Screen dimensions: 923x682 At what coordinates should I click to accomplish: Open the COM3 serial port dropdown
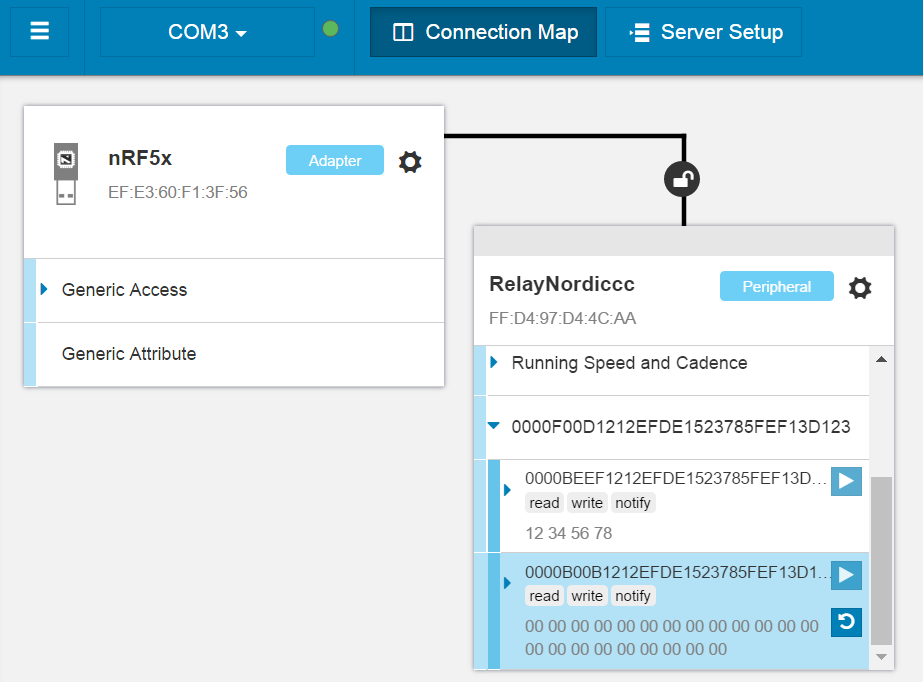click(207, 32)
